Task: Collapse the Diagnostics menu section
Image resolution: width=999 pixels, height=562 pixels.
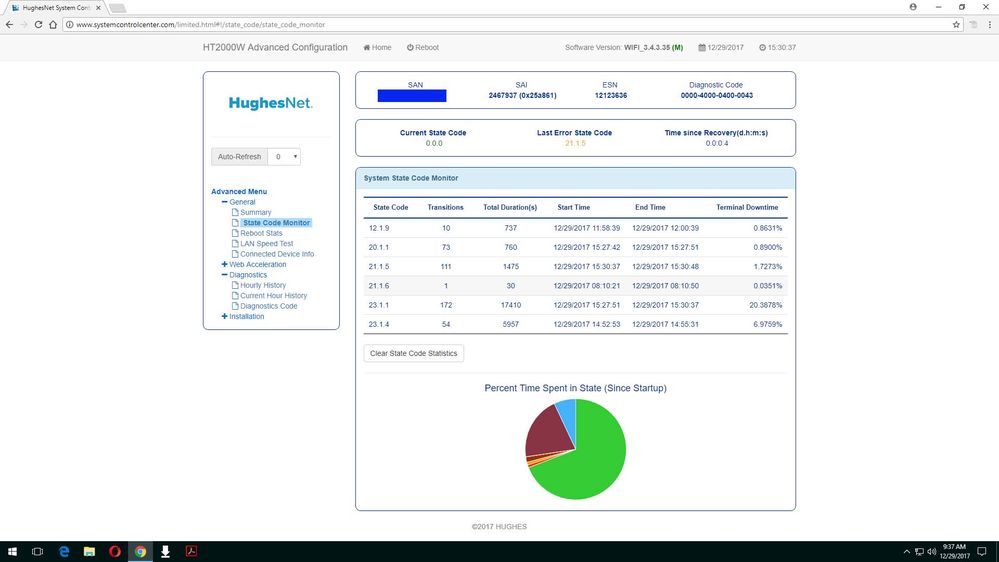Action: 225,275
